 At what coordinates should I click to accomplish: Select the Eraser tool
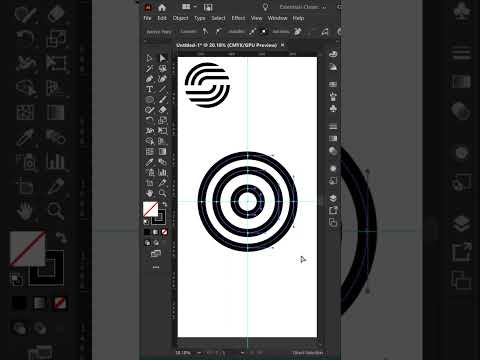[x=163, y=110]
